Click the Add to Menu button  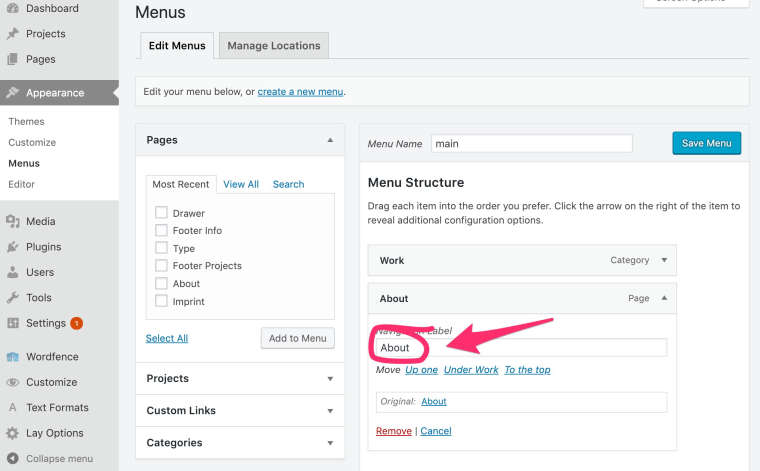(297, 338)
